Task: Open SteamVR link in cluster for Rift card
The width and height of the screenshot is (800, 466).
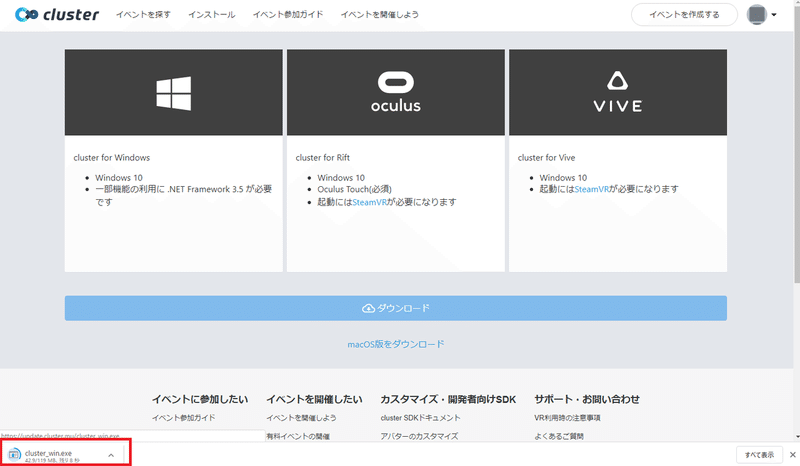Action: [369, 202]
